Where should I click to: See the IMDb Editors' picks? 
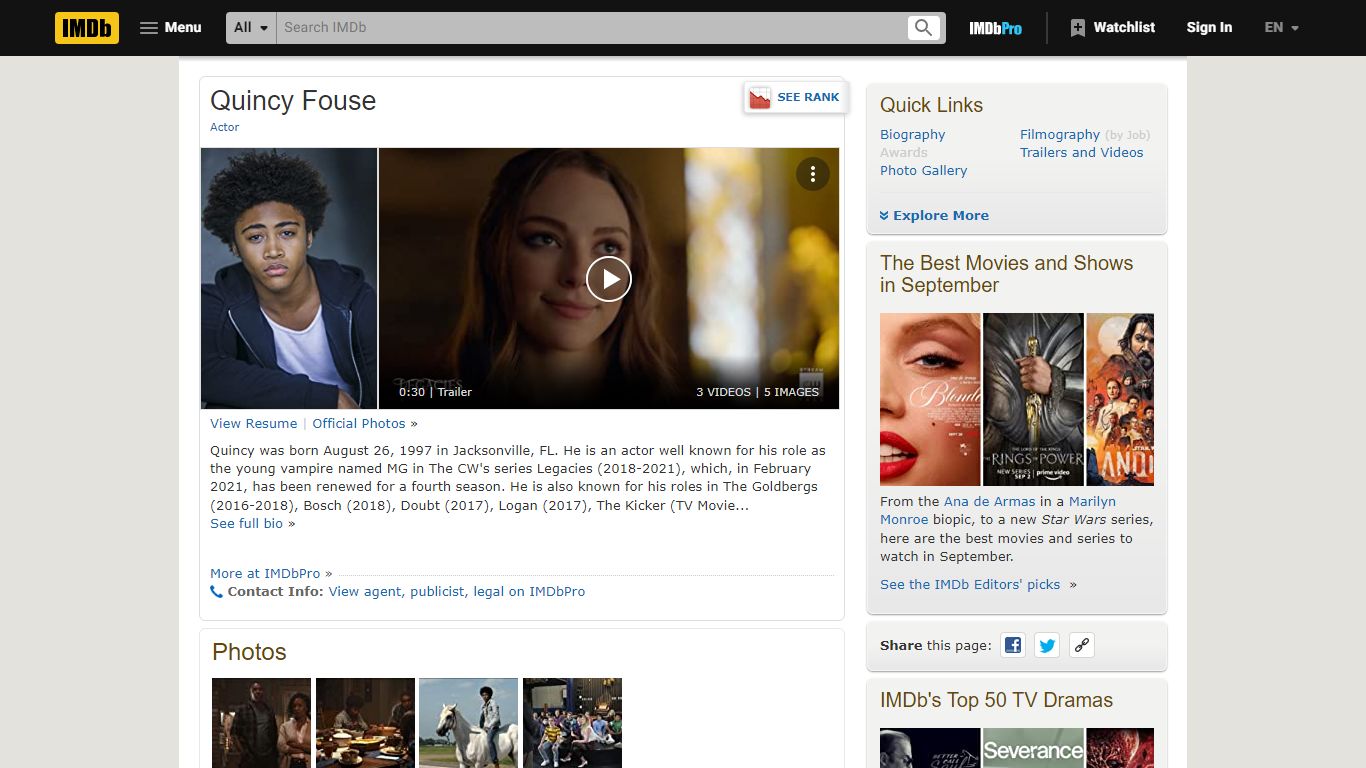970,584
